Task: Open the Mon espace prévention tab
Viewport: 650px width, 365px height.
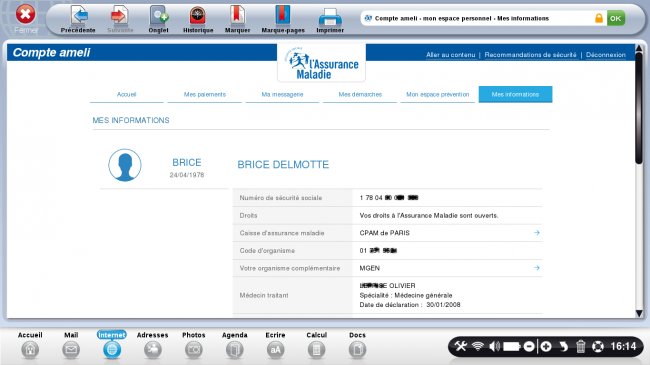Action: (437, 95)
